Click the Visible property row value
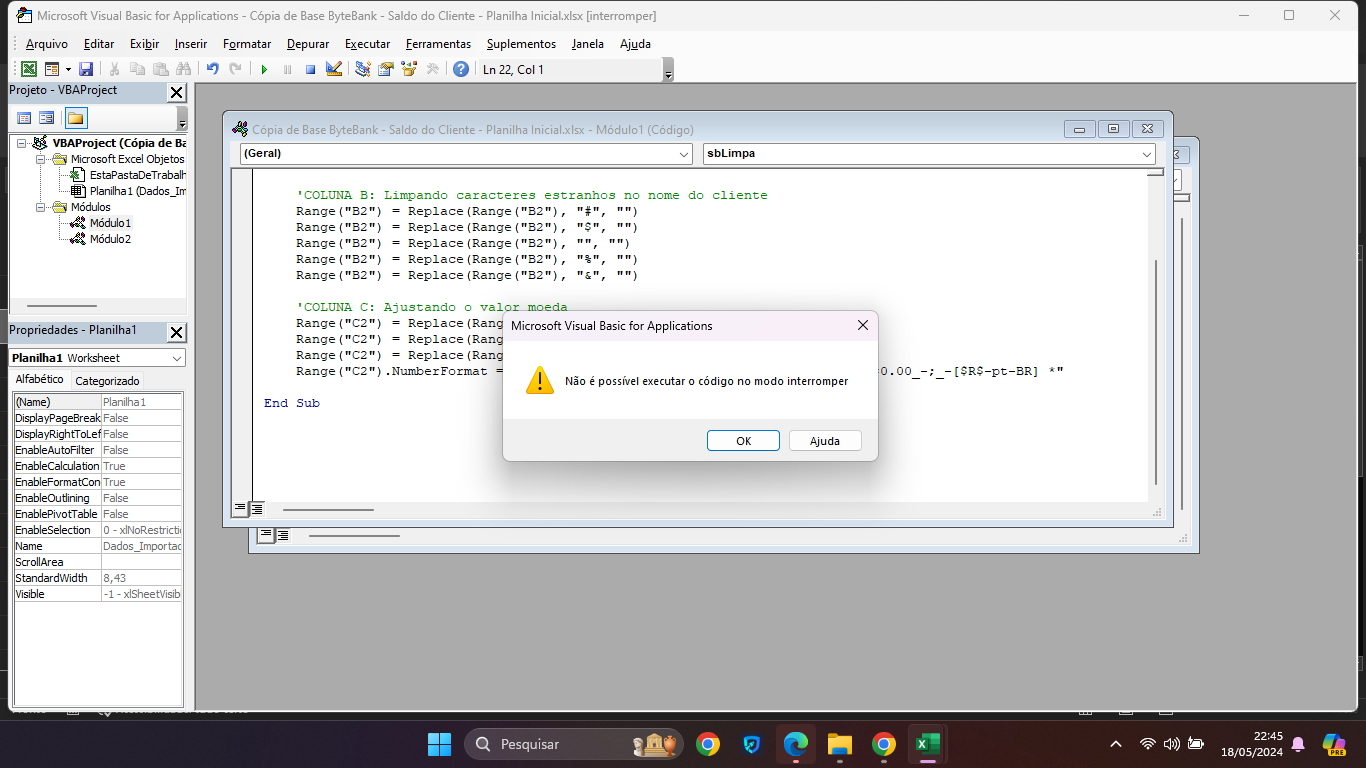Viewport: 1366px width, 768px height. [x=142, y=594]
